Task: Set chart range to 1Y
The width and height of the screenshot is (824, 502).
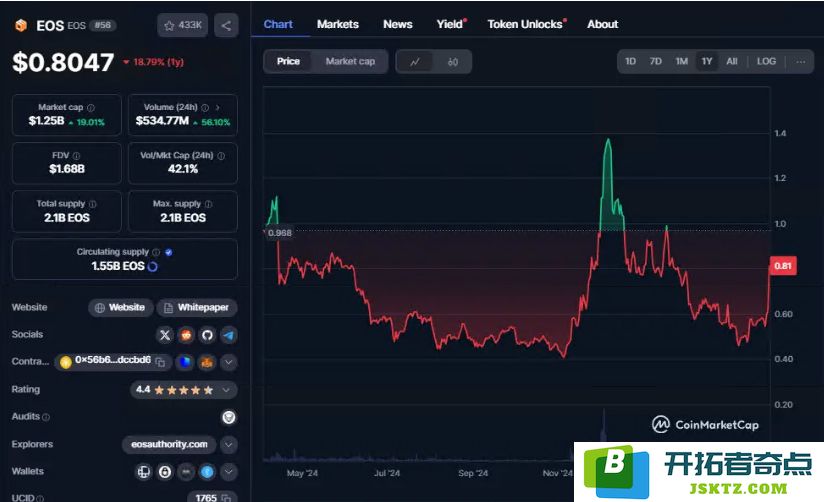Action: [707, 62]
